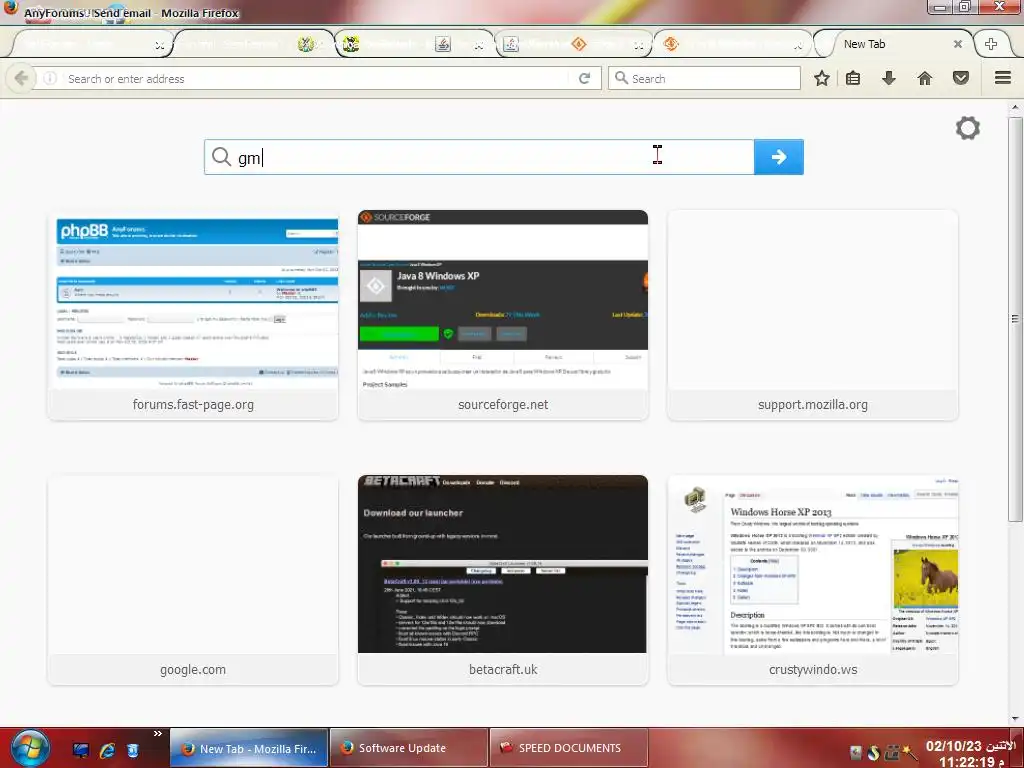This screenshot has width=1024, height=768.
Task: Submit search with the blue arrow button
Action: click(778, 157)
